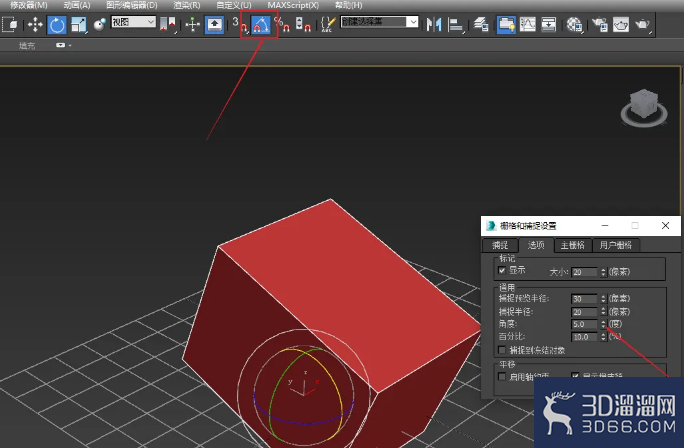684x448 pixels.
Task: Open the 视图 reference coordinate dropdown
Action: [133, 22]
